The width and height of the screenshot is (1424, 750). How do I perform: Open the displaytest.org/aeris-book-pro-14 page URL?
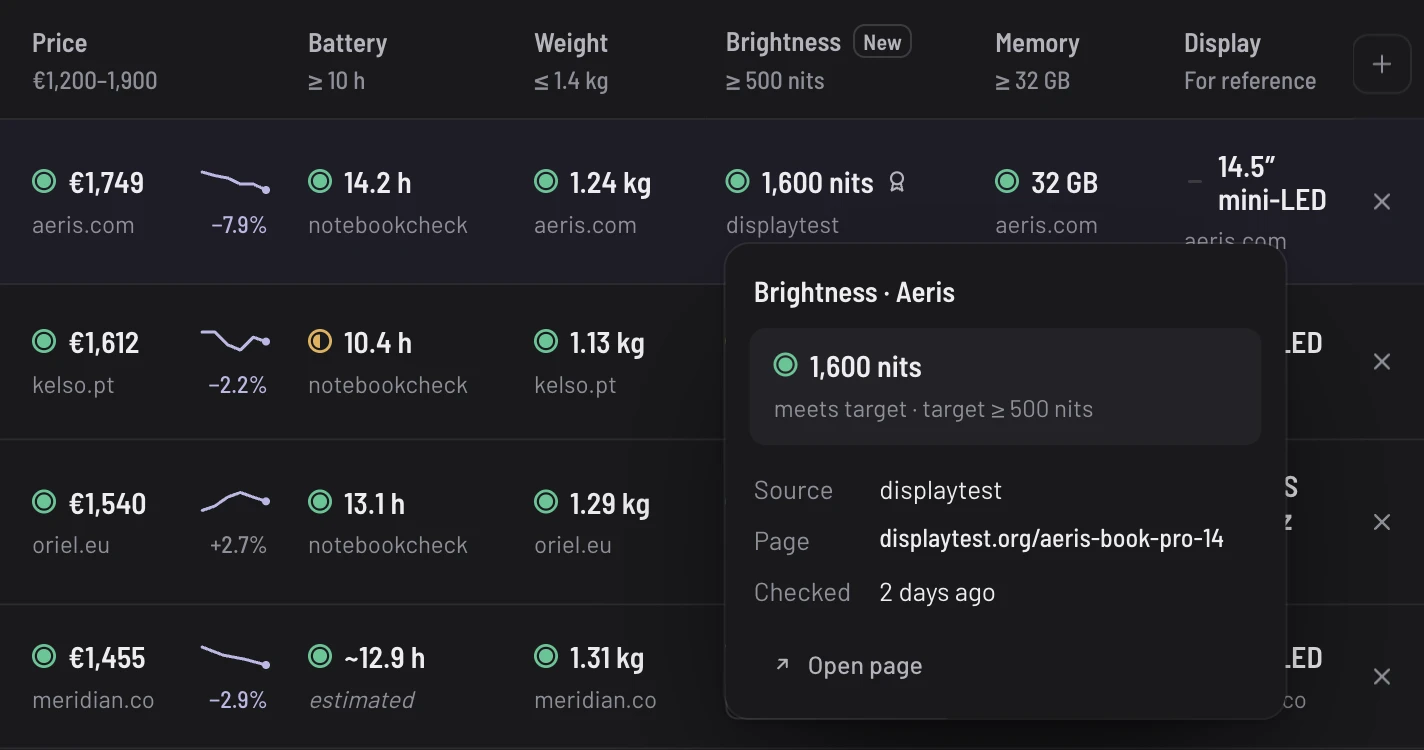point(1051,539)
